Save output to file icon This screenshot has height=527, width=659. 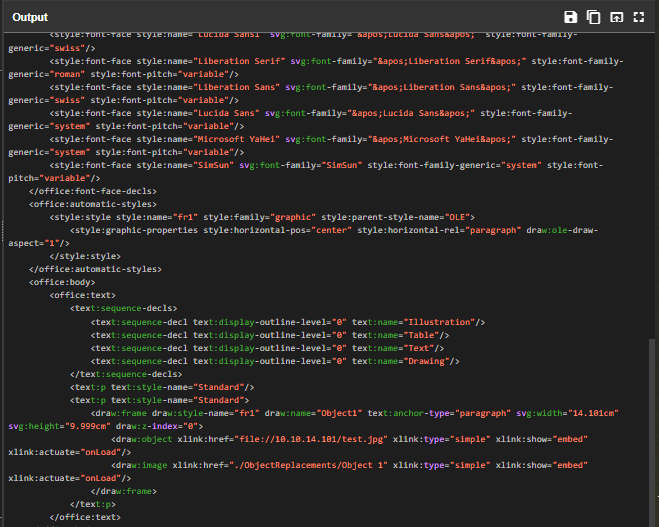point(570,17)
